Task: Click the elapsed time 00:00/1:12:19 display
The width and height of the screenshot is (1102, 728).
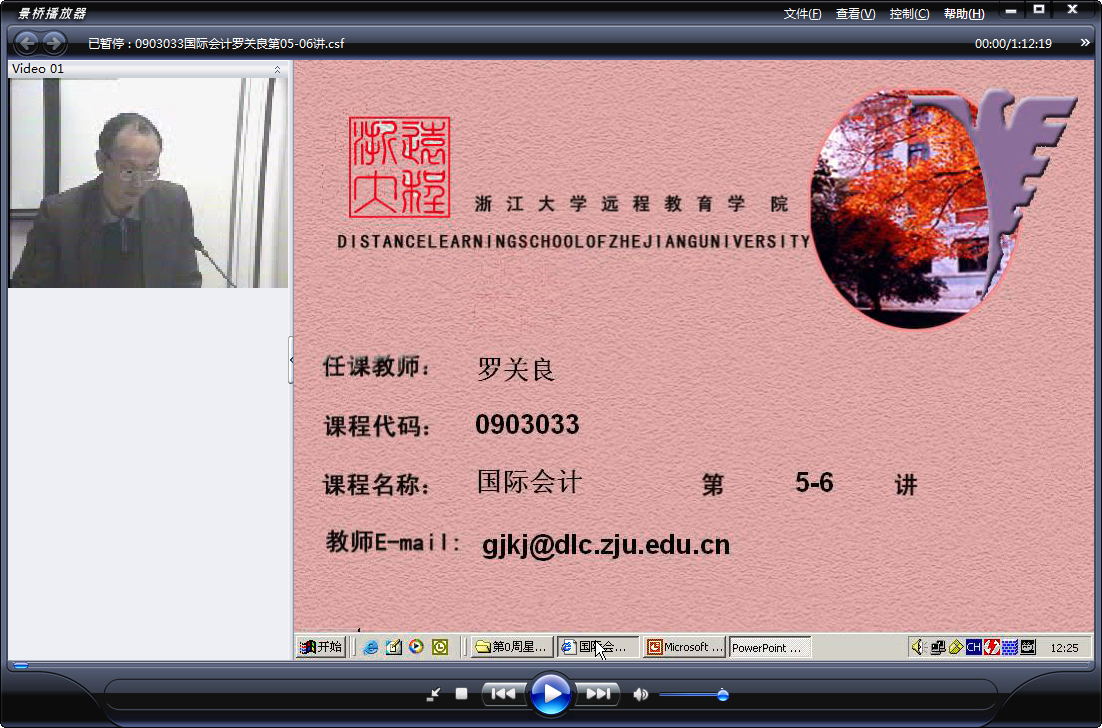Action: coord(1013,44)
